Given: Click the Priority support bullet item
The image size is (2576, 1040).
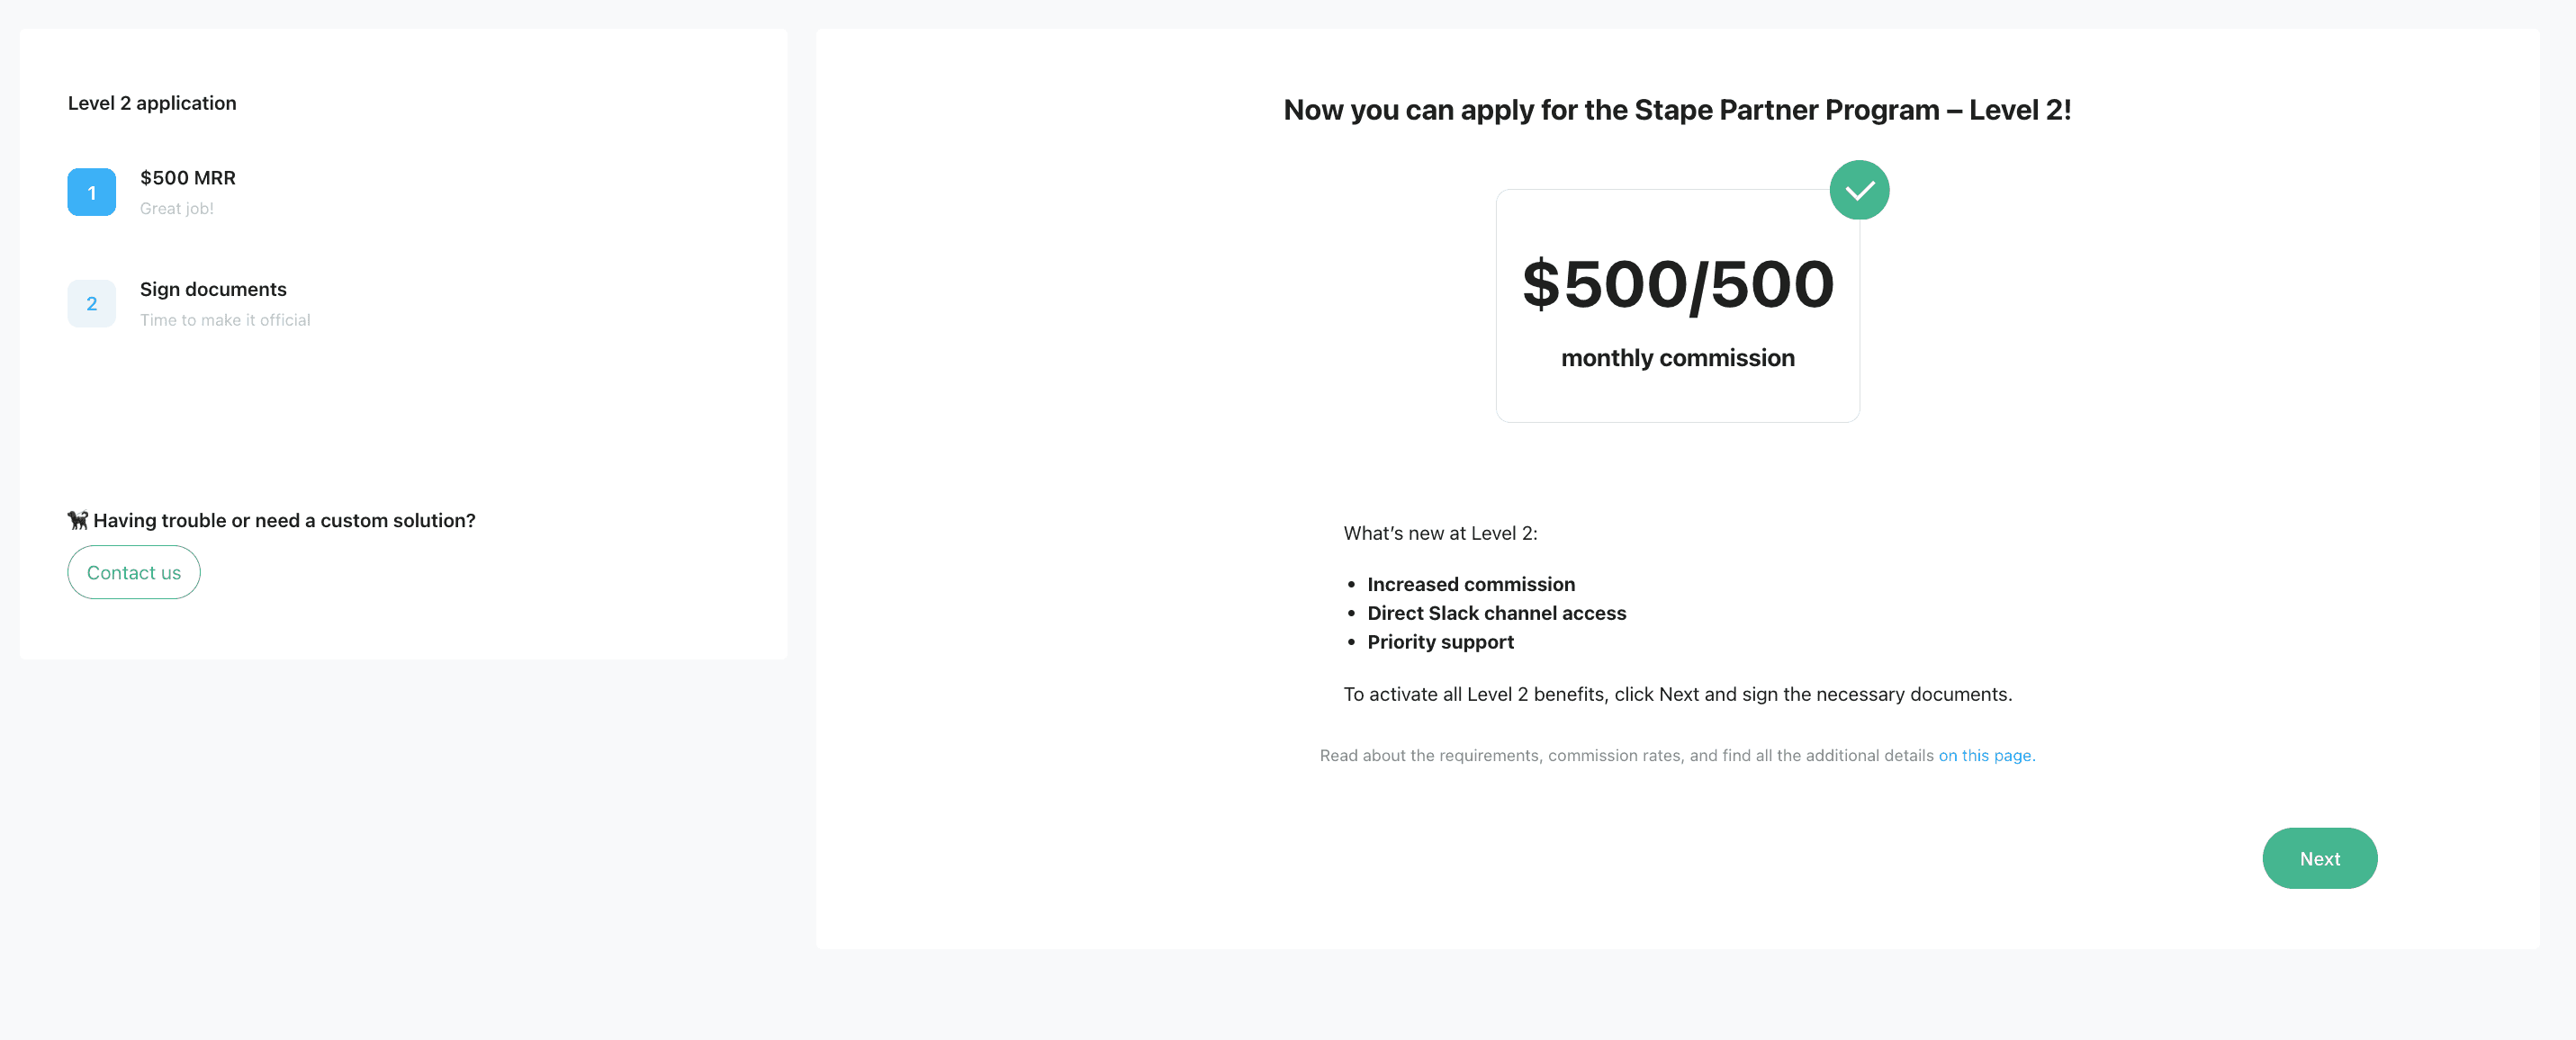Looking at the screenshot, I should [1440, 642].
